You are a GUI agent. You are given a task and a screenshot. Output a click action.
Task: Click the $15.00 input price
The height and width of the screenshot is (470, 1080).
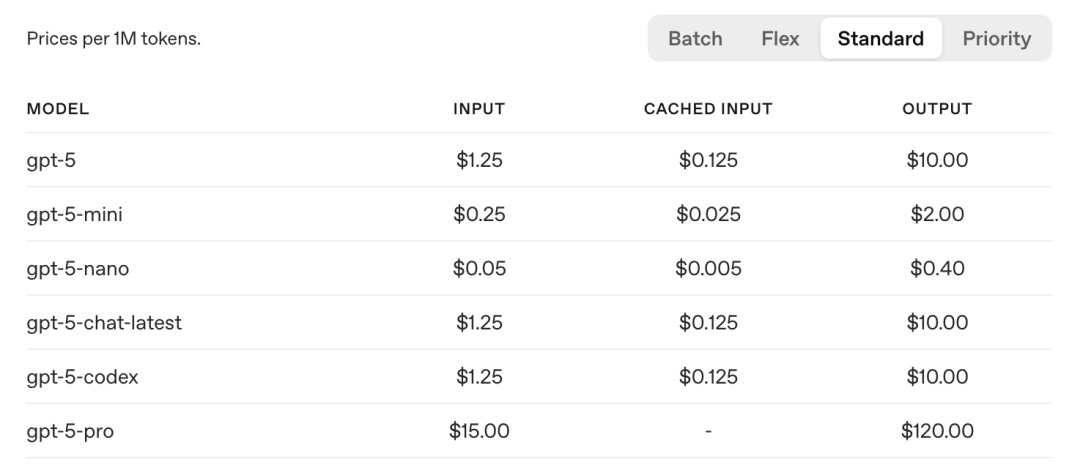tap(479, 432)
